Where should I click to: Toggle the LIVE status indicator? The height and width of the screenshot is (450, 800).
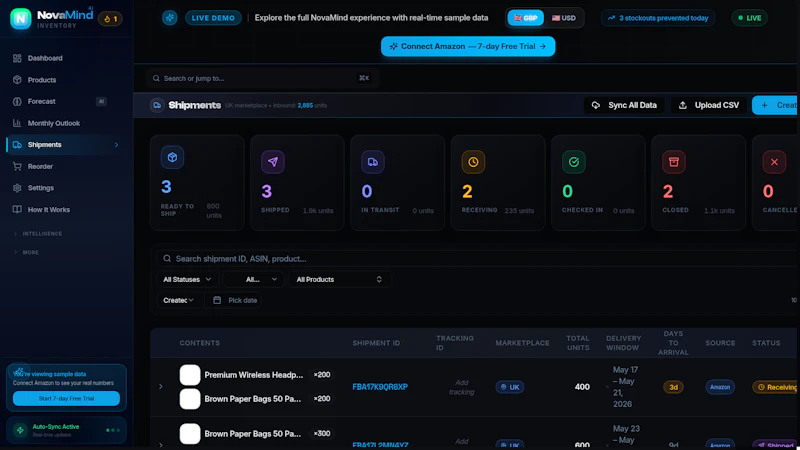click(x=749, y=18)
